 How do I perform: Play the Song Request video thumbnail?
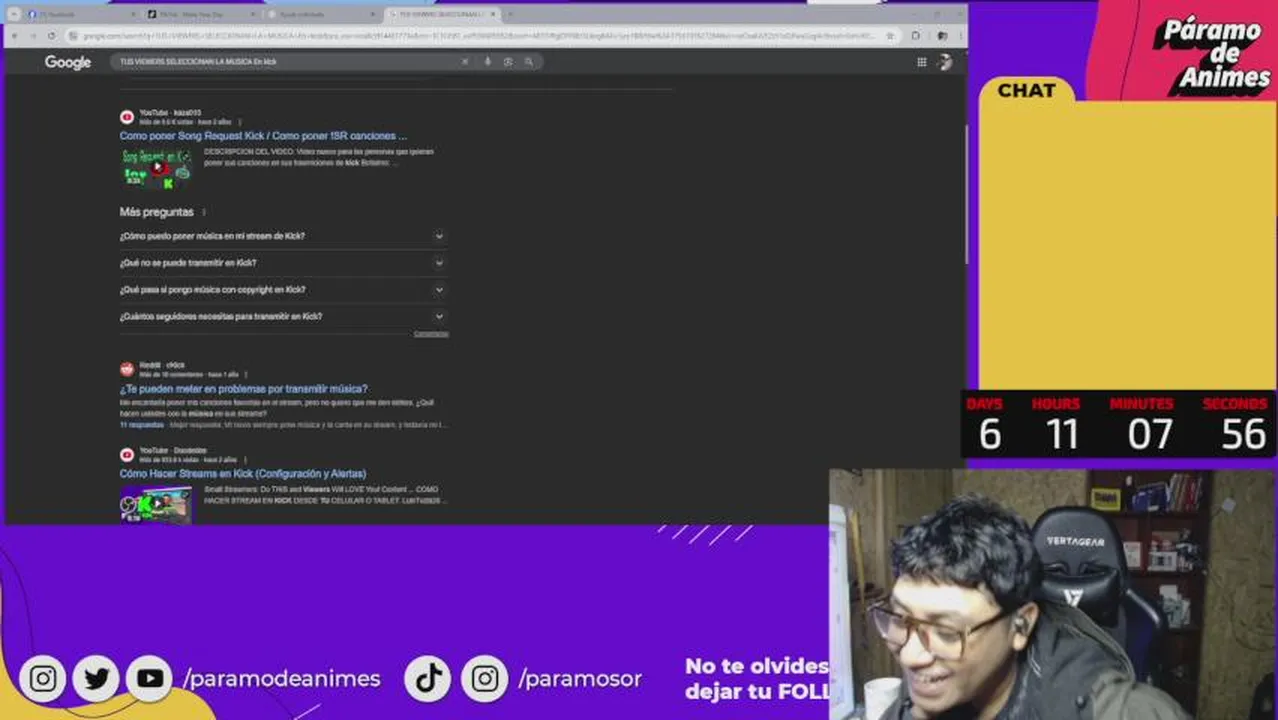pos(156,168)
